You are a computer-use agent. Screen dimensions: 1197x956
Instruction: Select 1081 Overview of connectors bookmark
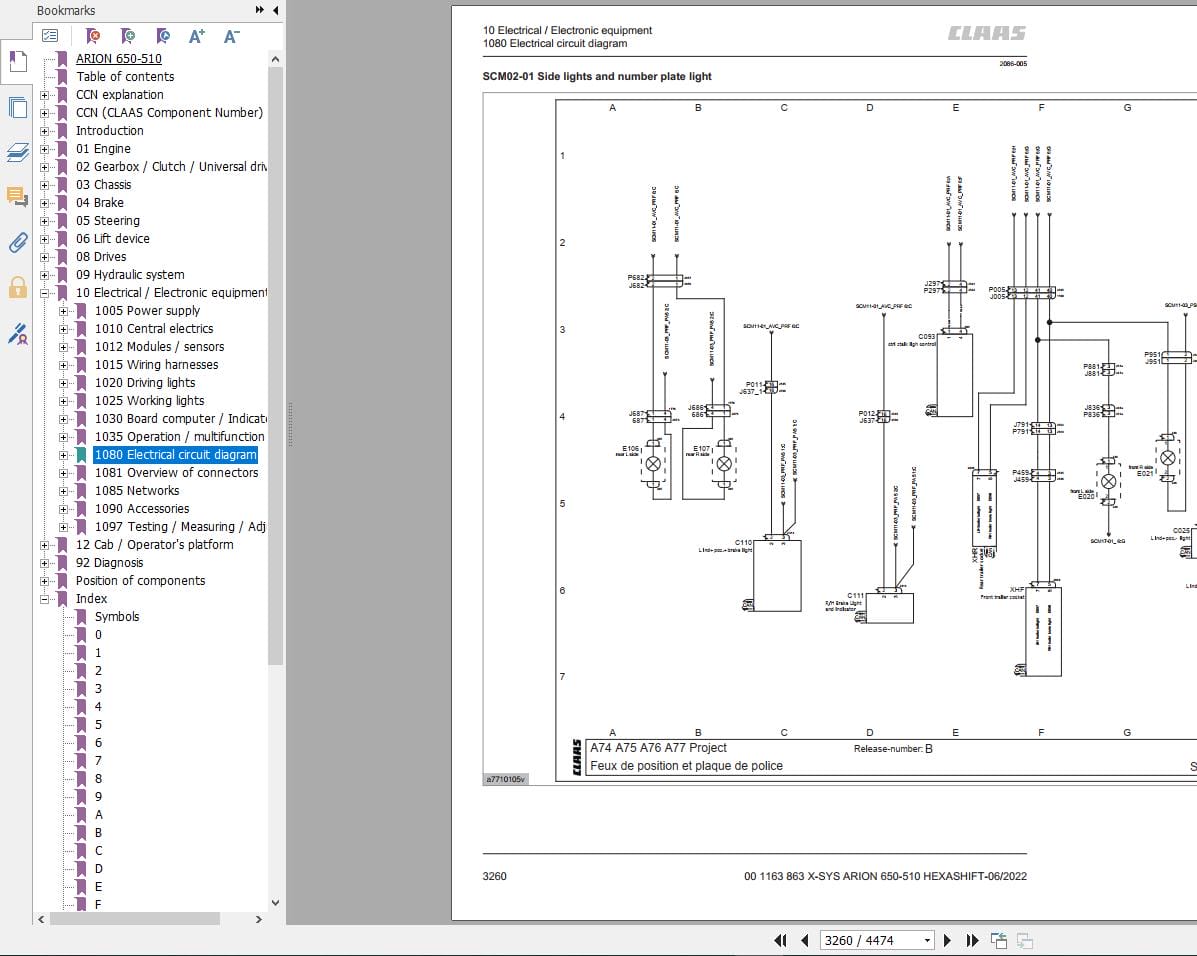(176, 473)
